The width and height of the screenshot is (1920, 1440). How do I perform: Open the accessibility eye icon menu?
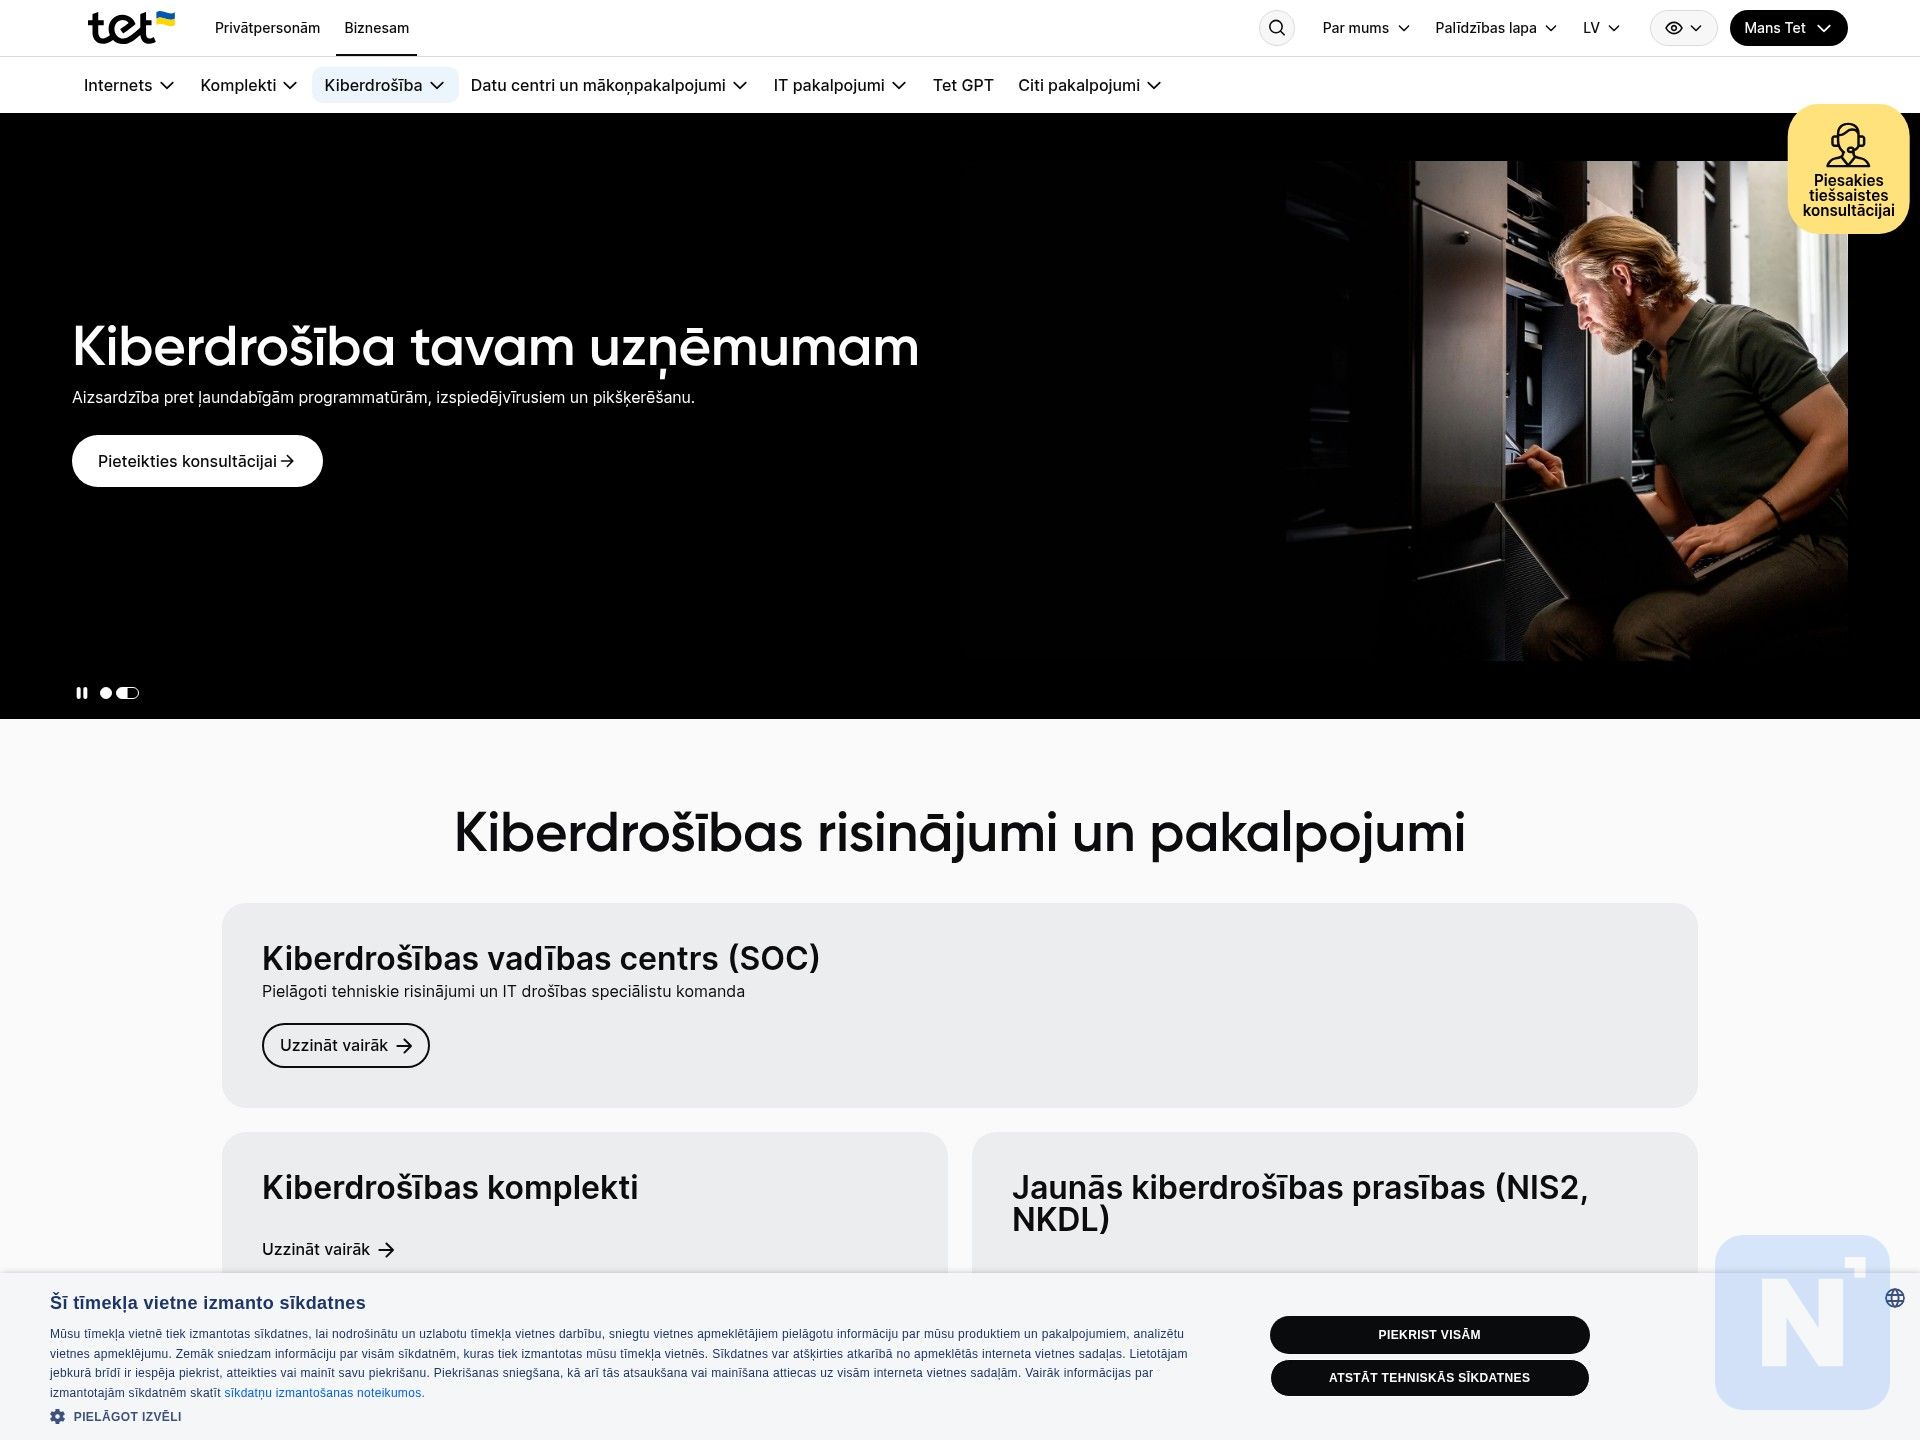[x=1683, y=28]
